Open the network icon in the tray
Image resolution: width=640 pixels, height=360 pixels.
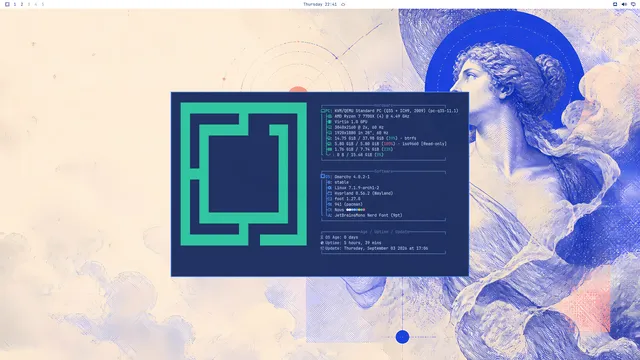pyautogui.click(x=615, y=4)
